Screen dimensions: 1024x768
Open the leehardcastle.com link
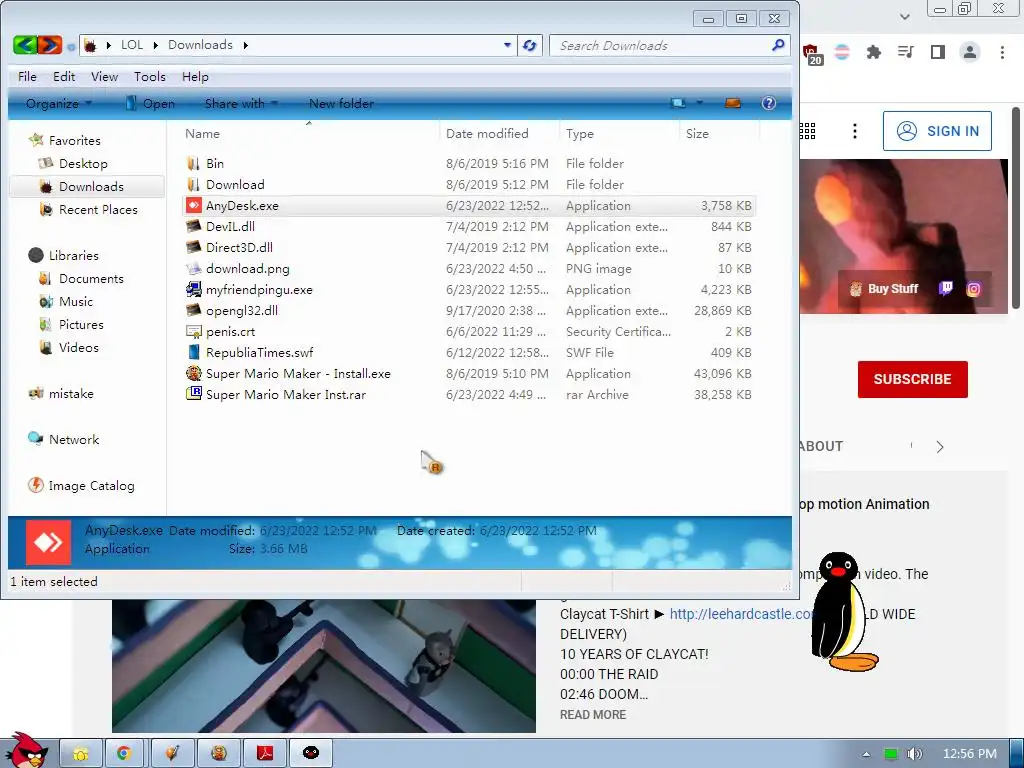coord(743,614)
